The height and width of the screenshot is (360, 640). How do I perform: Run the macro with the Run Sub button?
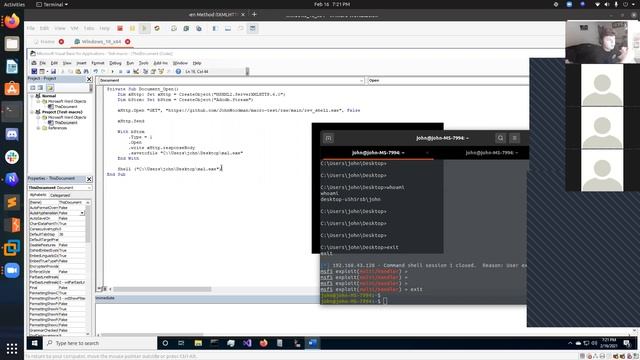tap(112, 71)
